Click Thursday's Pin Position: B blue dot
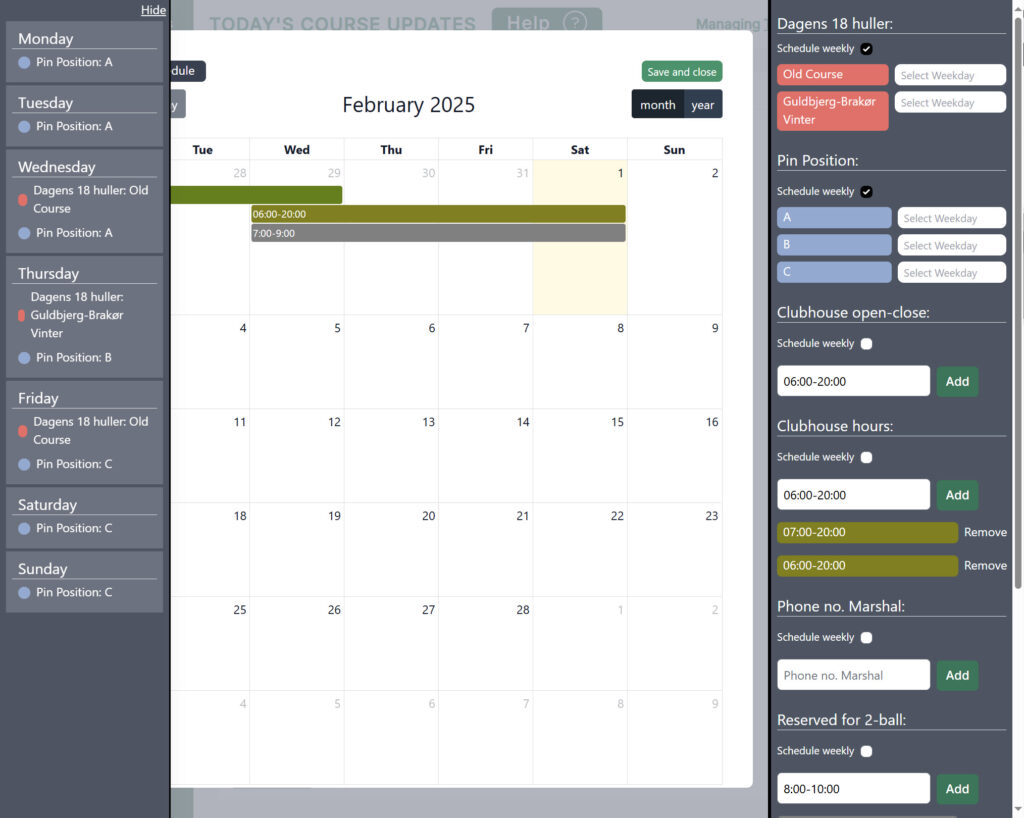 pyautogui.click(x=24, y=358)
